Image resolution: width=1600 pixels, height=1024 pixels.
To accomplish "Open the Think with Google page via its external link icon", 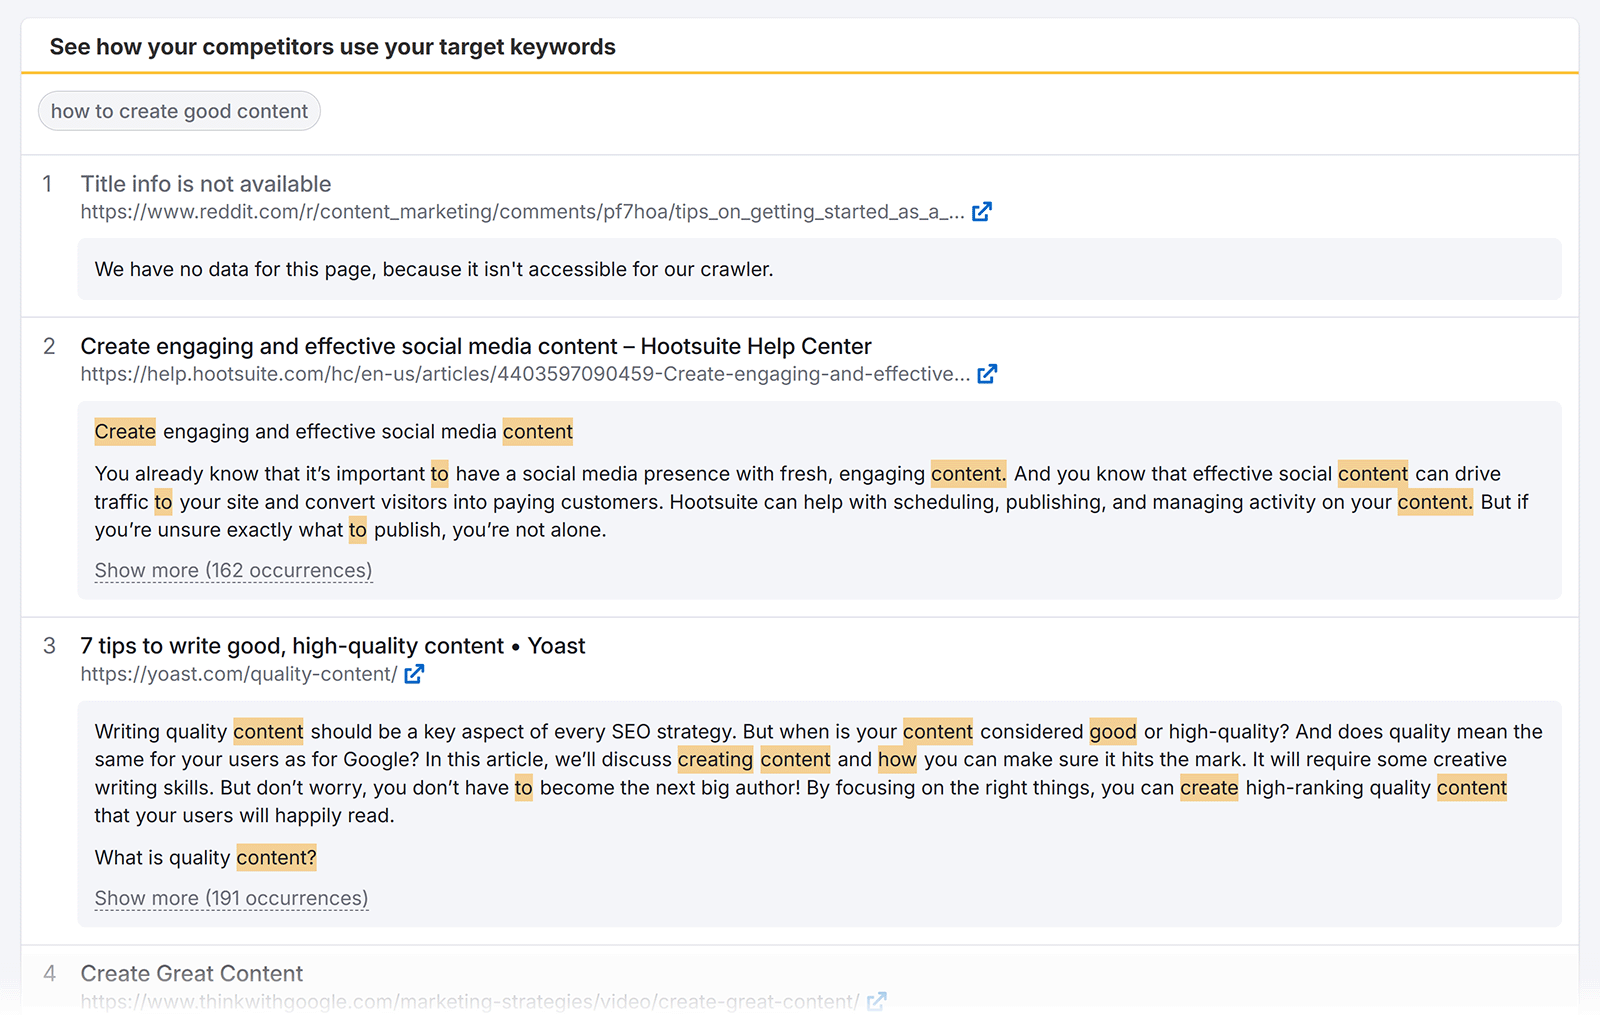I will (x=877, y=1001).
